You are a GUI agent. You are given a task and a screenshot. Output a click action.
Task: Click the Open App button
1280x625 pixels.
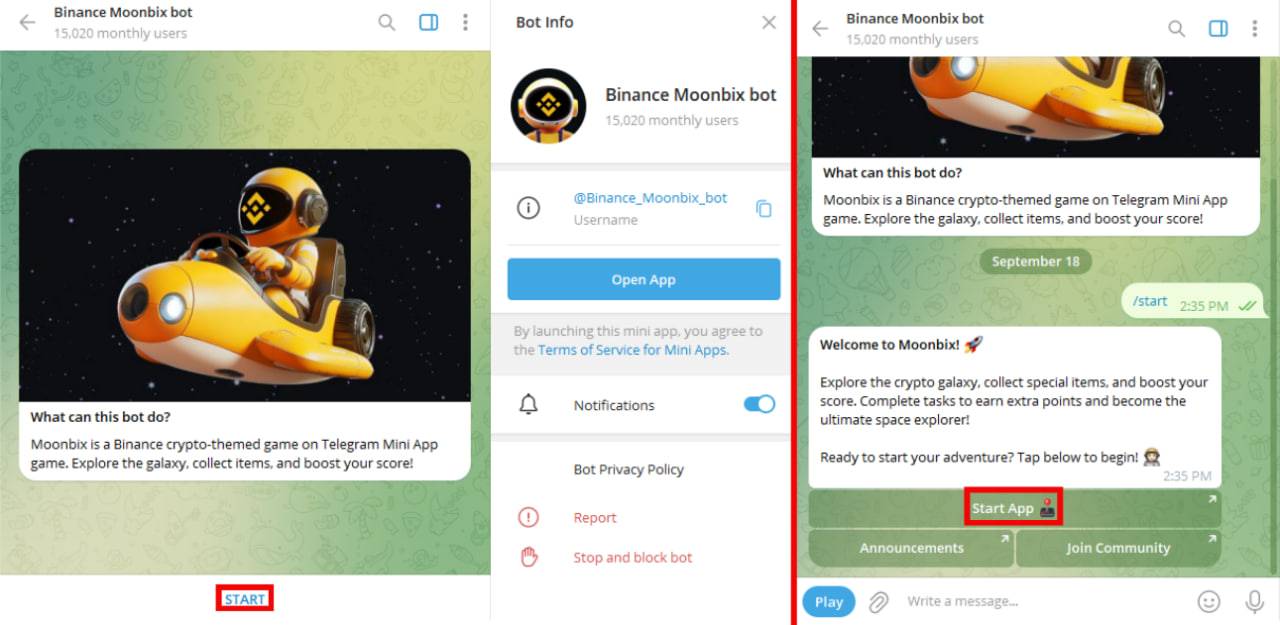(x=644, y=279)
